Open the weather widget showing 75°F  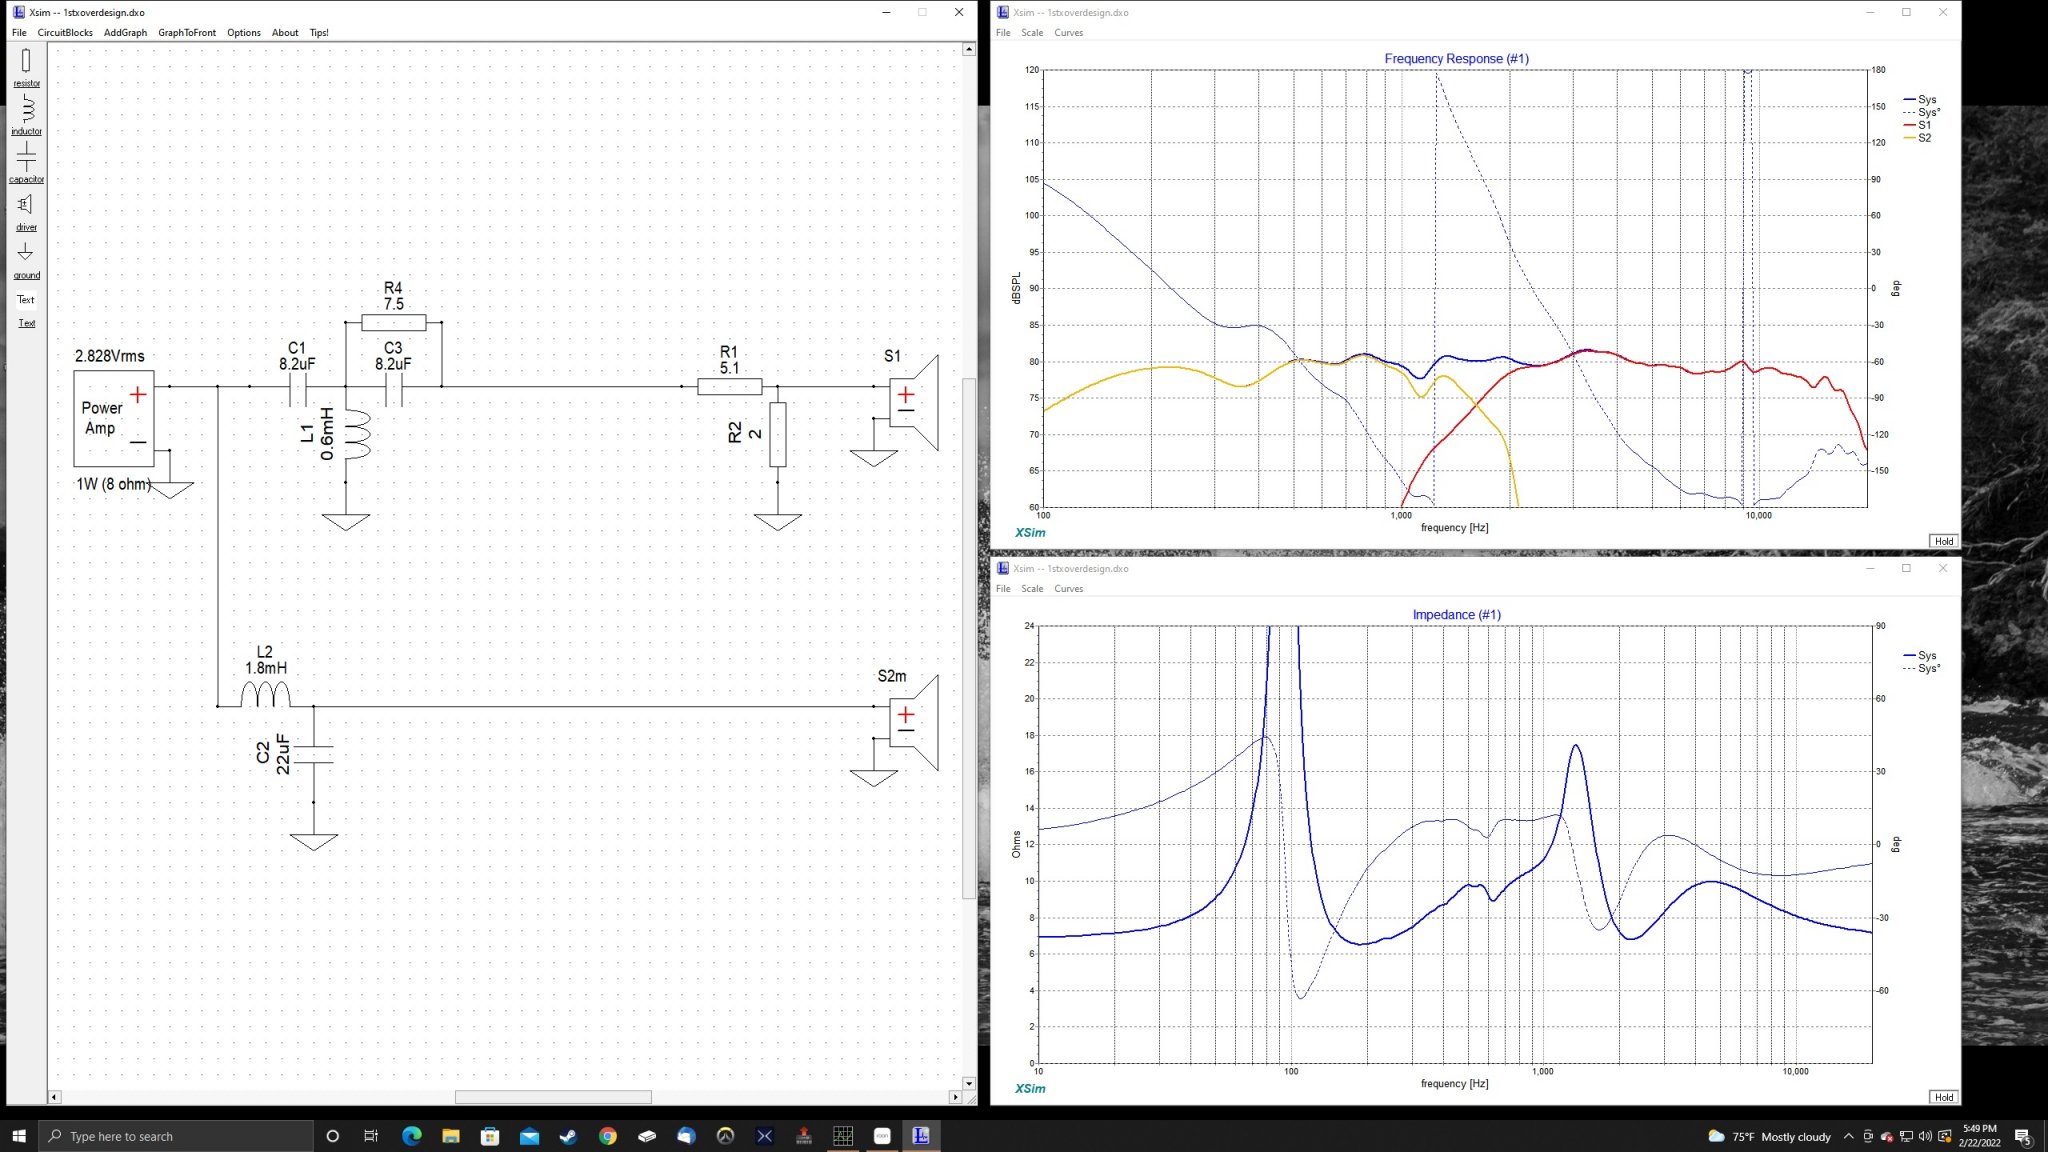[x=1769, y=1136]
